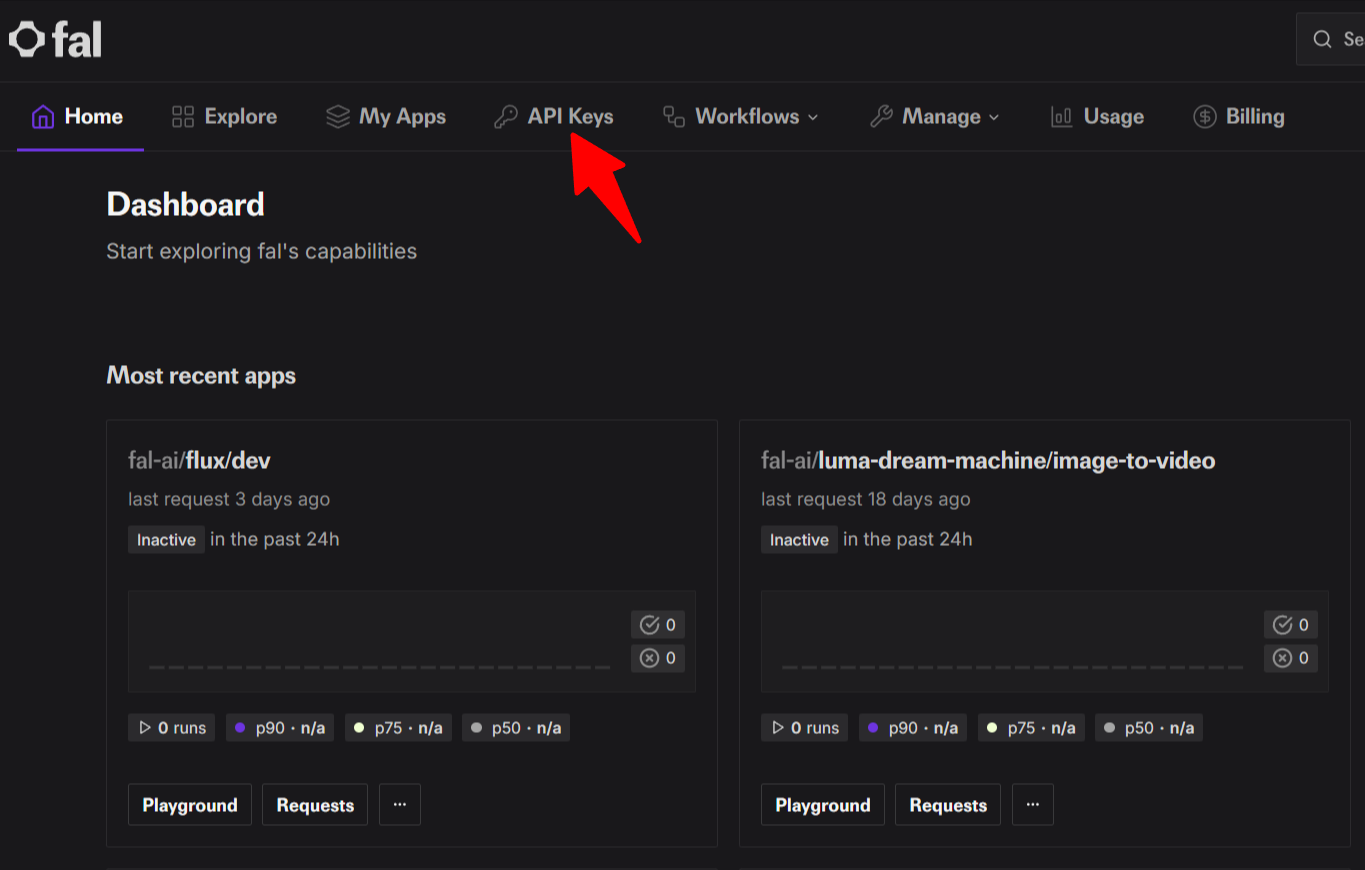
Task: Click the p50 latency chip on flux/dev
Action: click(x=516, y=728)
